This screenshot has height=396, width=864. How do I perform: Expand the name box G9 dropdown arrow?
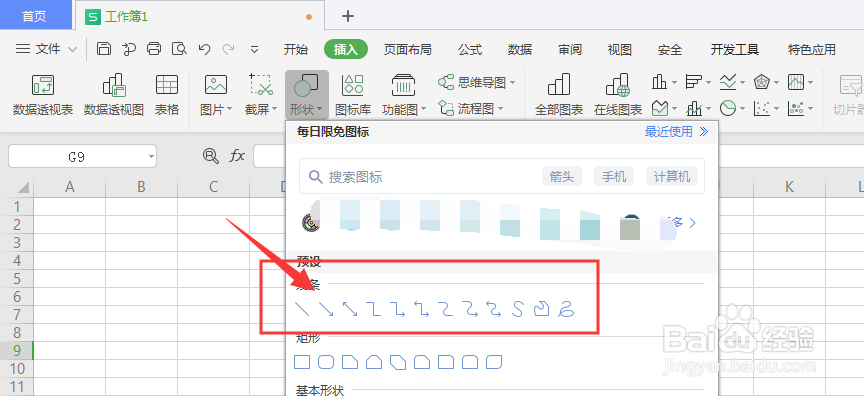[152, 157]
